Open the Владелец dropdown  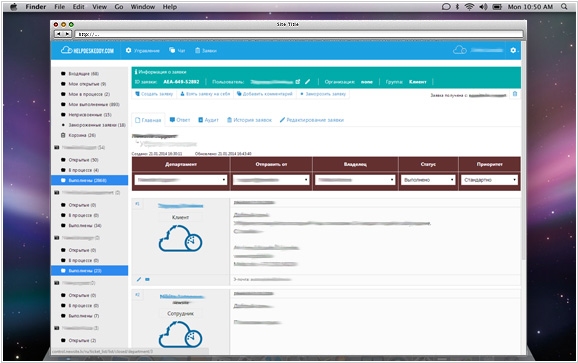click(x=355, y=180)
